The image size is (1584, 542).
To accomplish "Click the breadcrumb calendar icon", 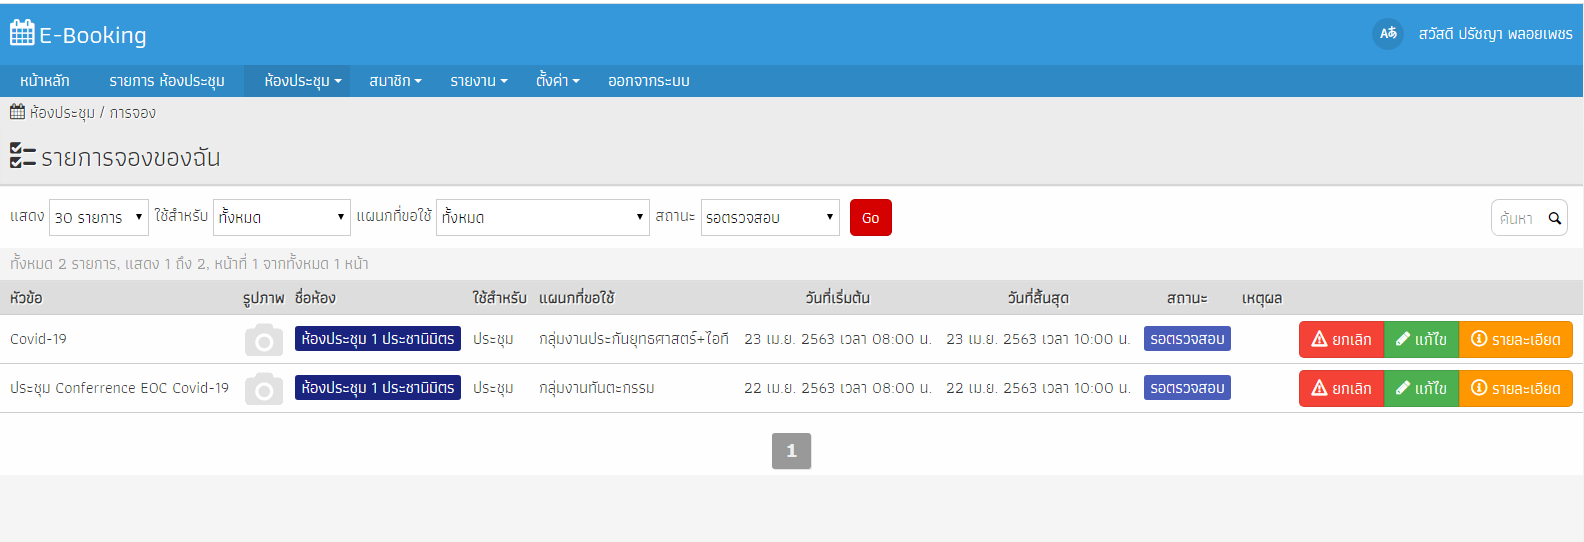I will point(17,112).
